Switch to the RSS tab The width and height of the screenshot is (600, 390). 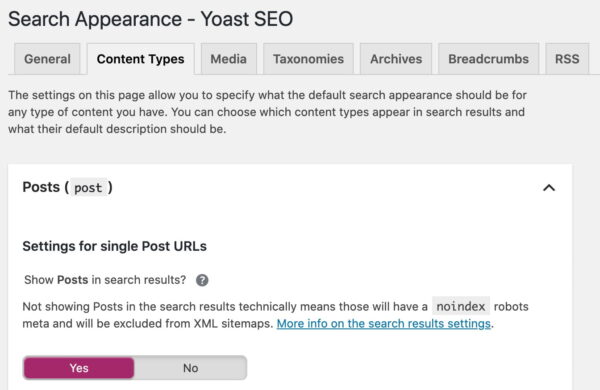(567, 59)
